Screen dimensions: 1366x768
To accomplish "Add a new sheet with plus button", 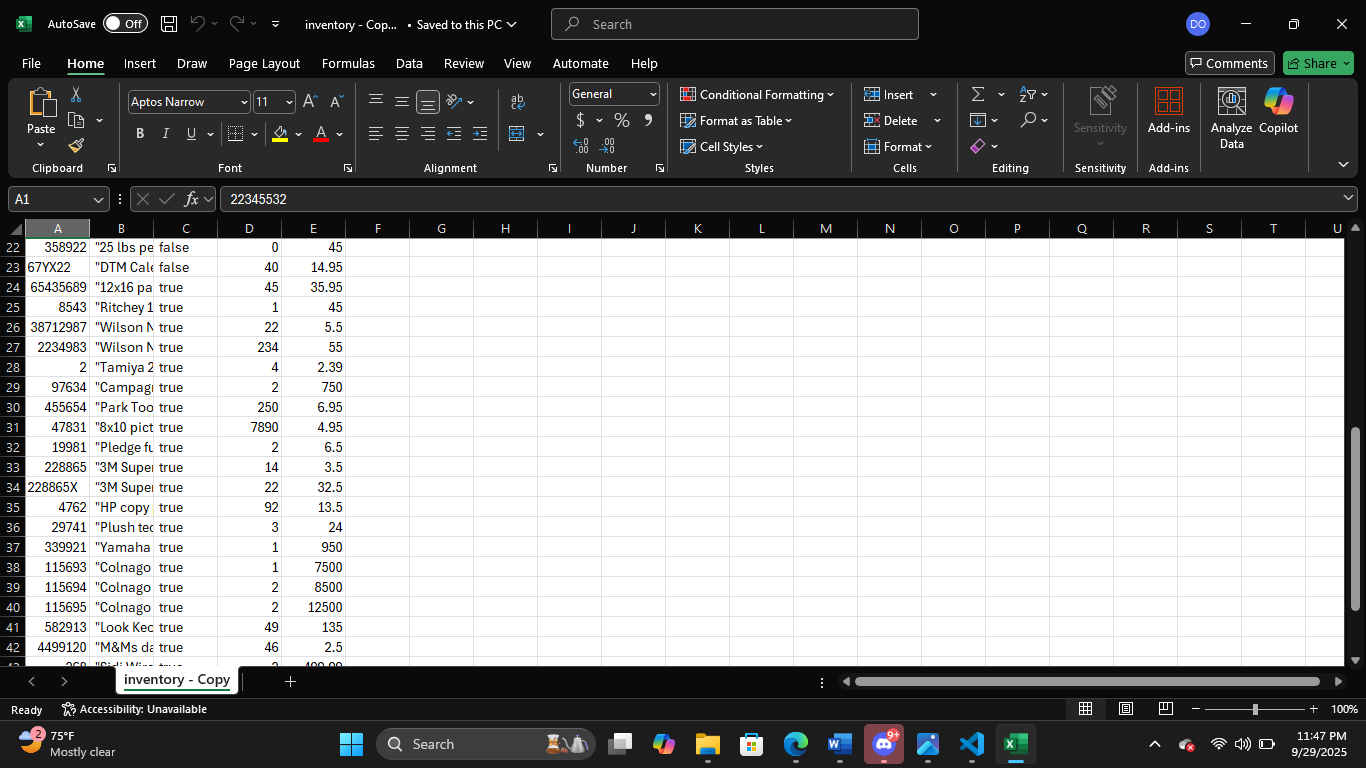I will point(290,681).
